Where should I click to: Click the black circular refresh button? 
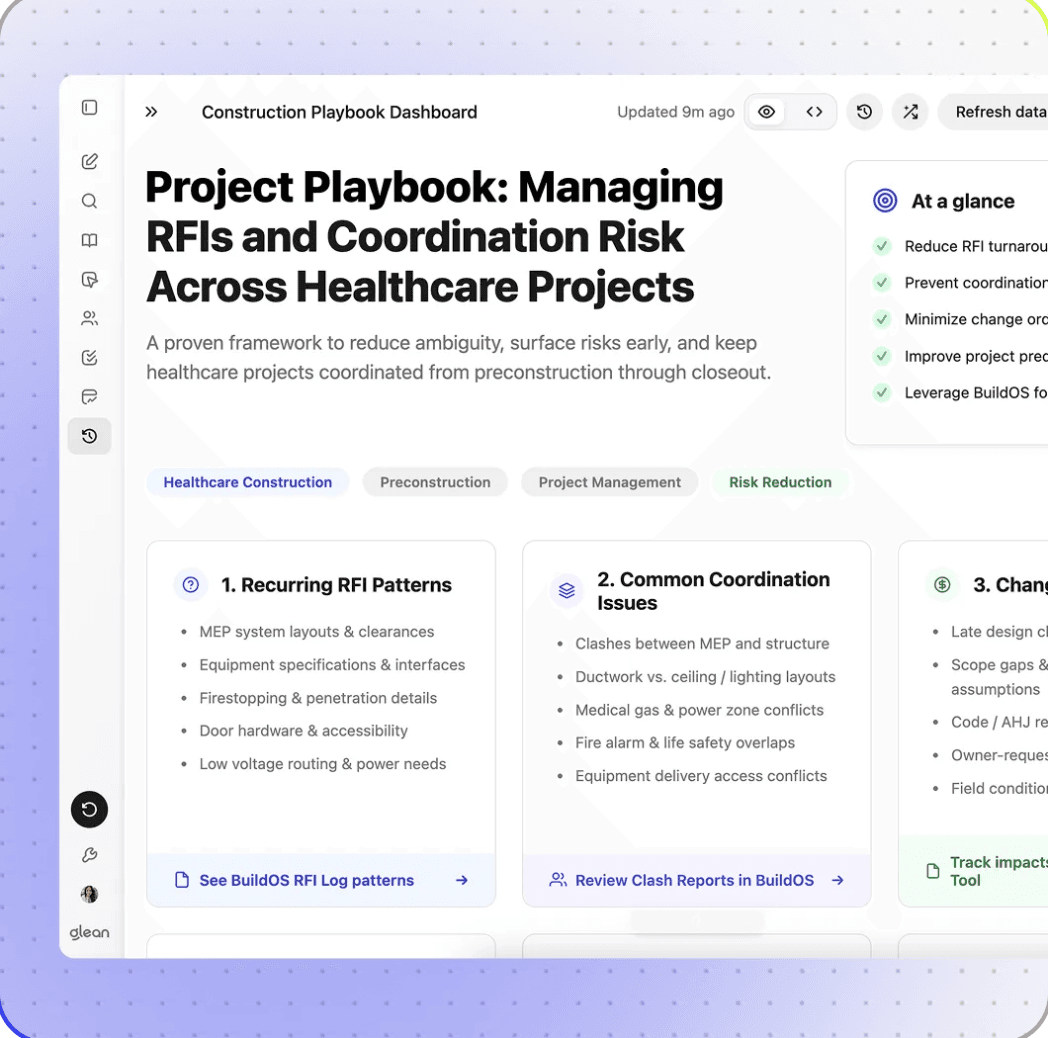coord(90,809)
